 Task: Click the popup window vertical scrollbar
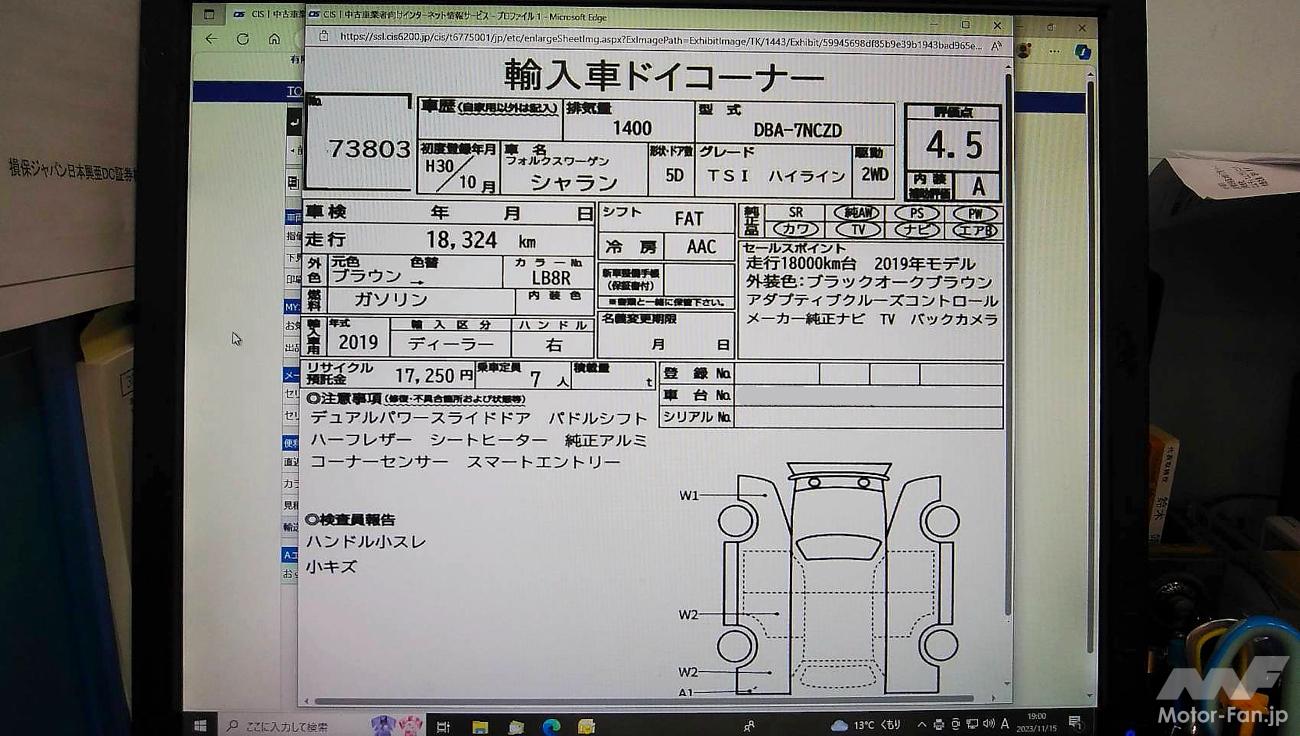click(x=1007, y=350)
